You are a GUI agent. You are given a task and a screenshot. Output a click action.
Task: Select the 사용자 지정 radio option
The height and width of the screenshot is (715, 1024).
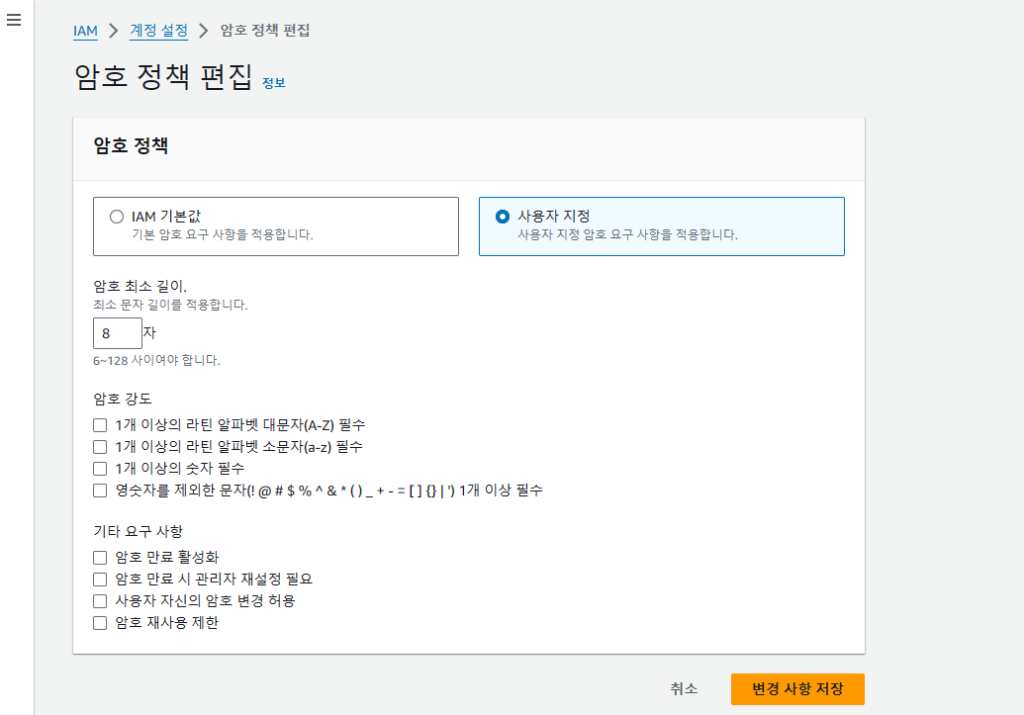(x=502, y=217)
